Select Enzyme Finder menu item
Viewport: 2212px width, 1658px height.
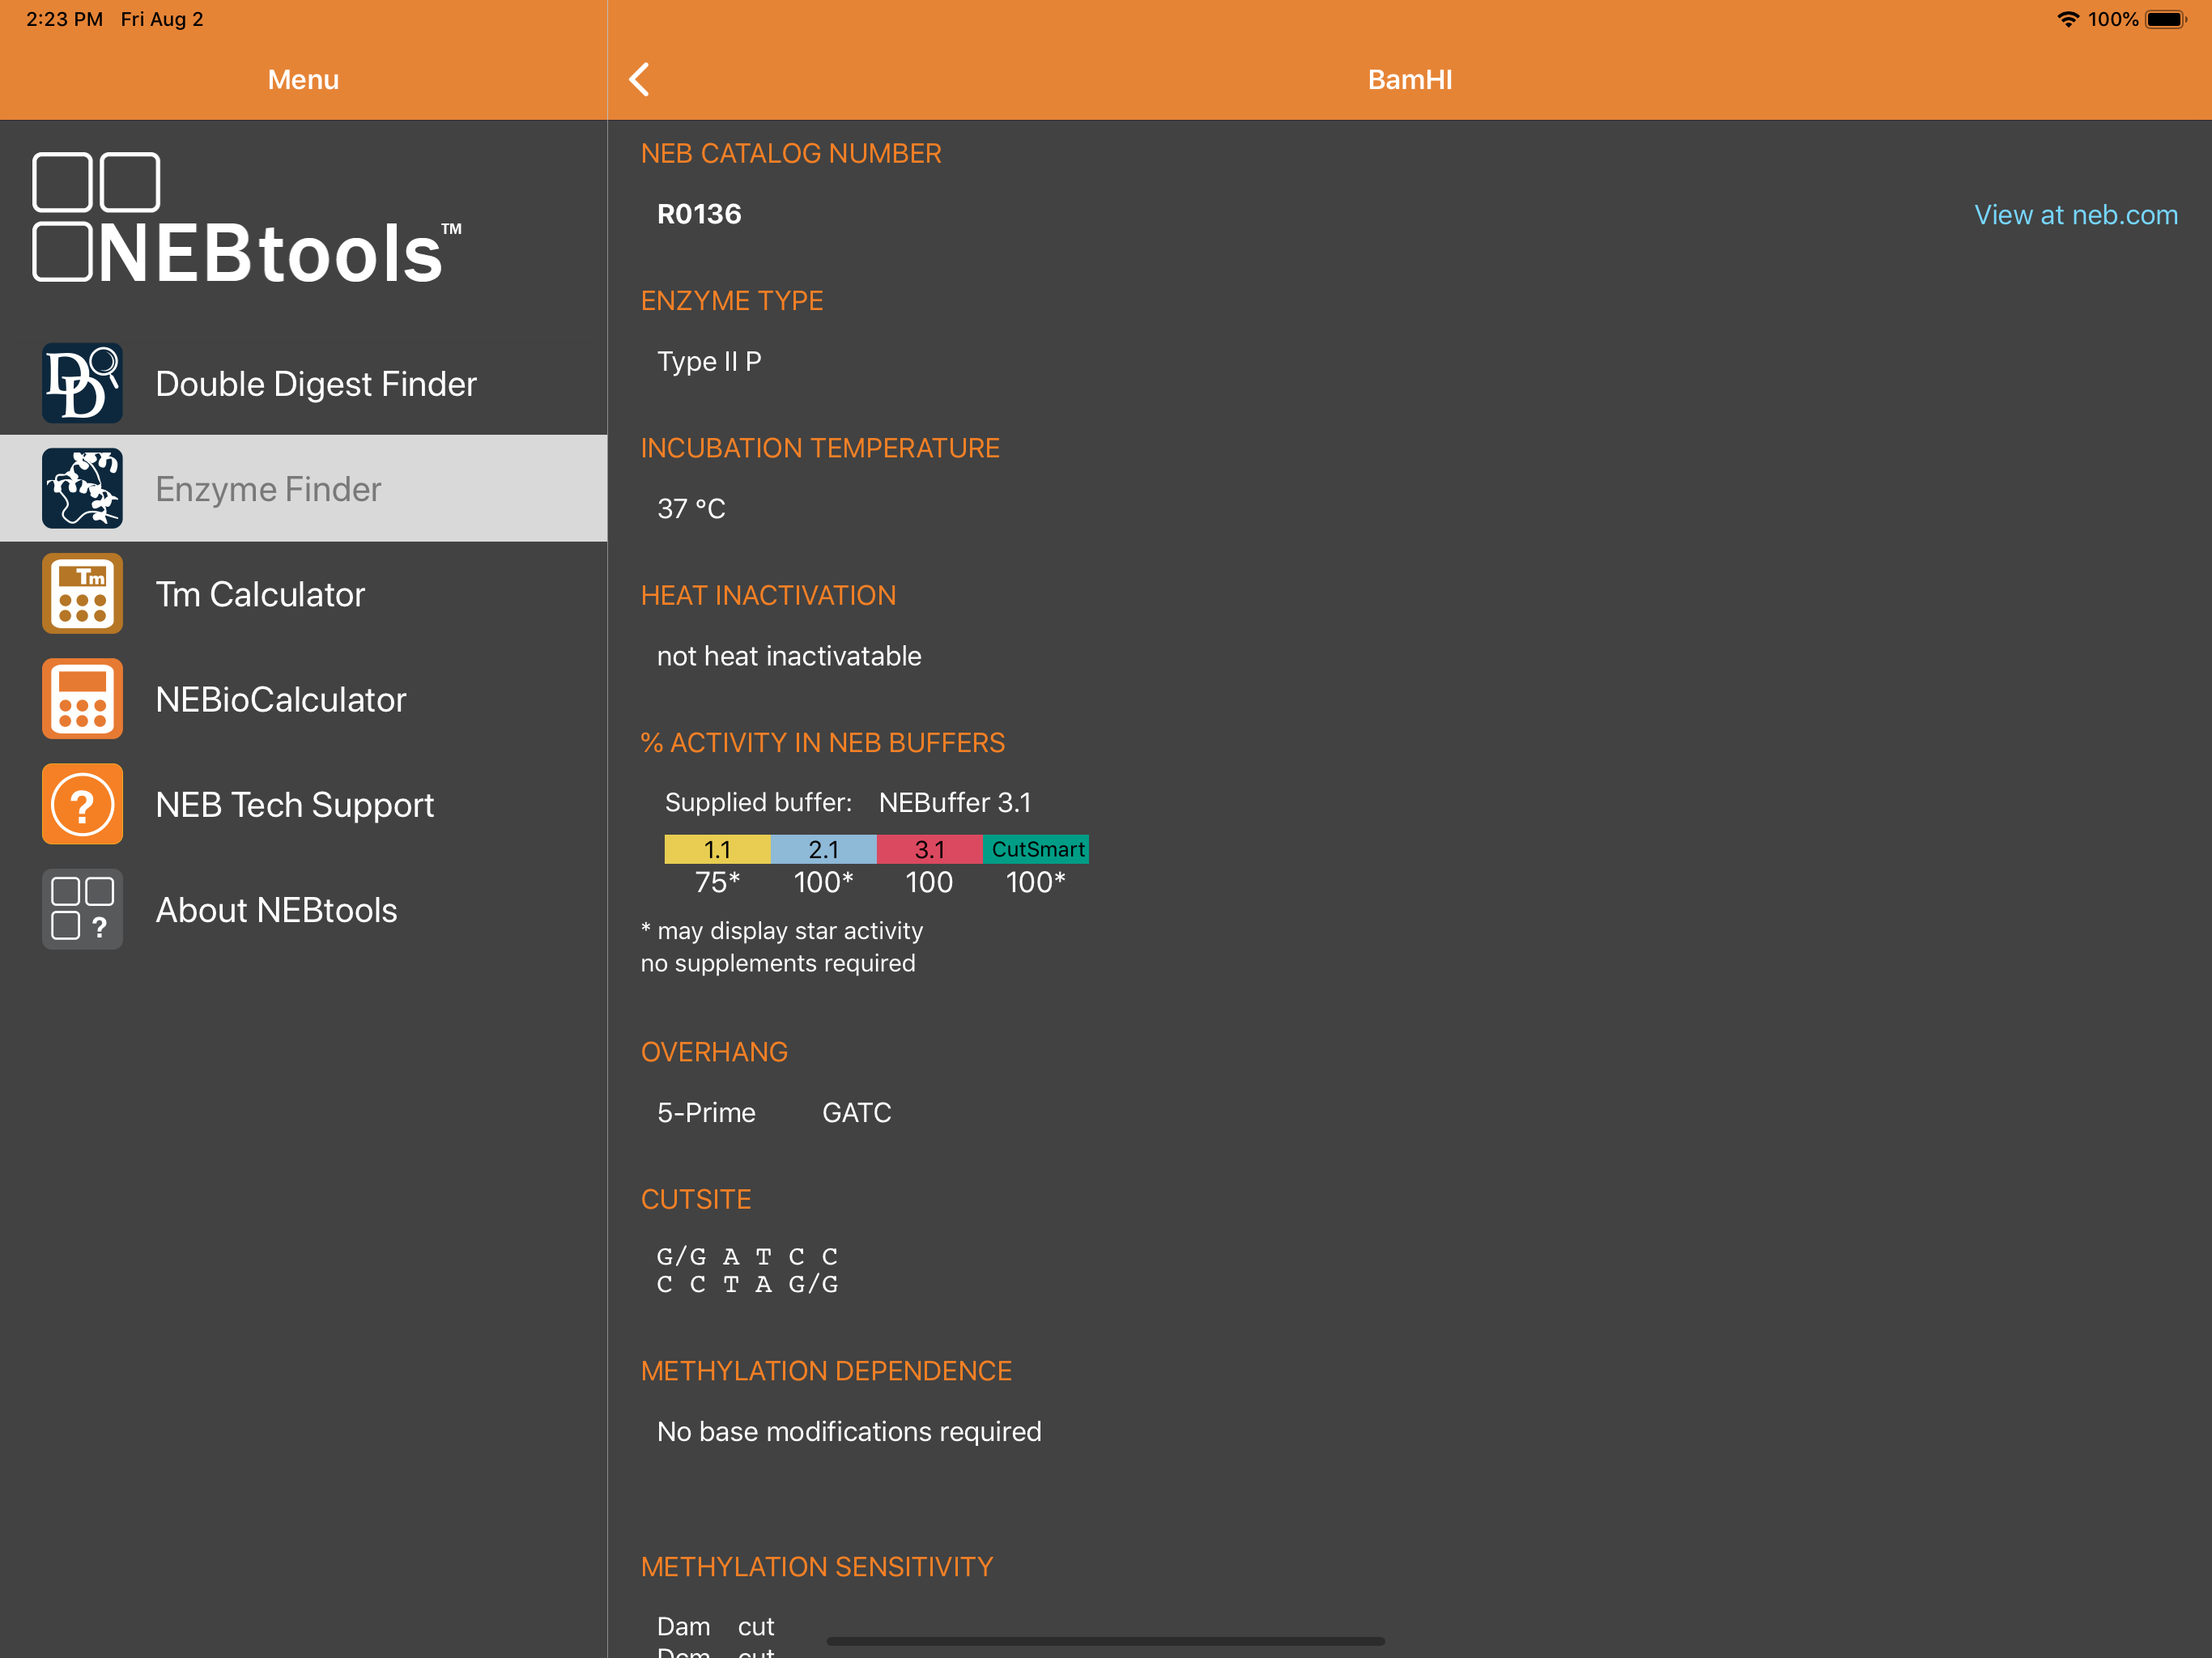303,488
